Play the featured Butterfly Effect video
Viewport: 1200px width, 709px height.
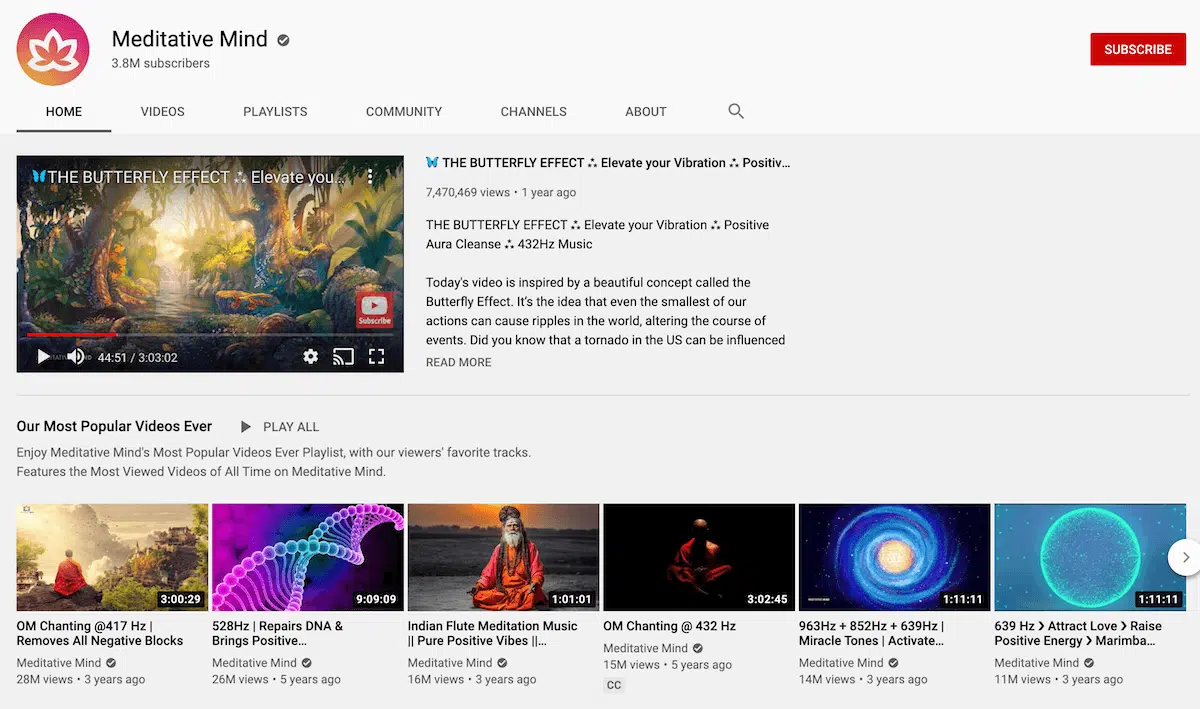coord(43,356)
